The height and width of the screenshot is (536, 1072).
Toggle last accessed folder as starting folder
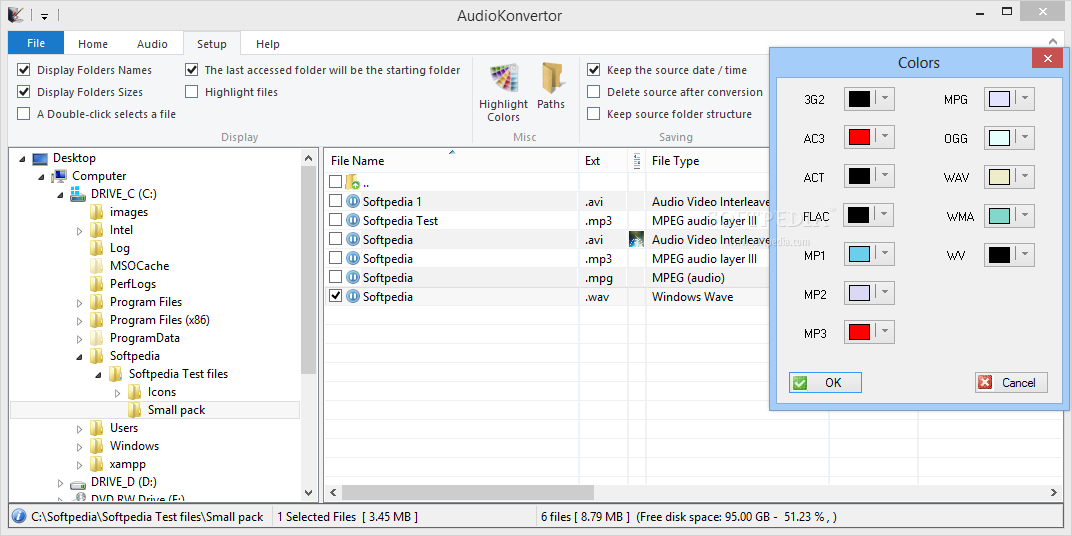[191, 70]
